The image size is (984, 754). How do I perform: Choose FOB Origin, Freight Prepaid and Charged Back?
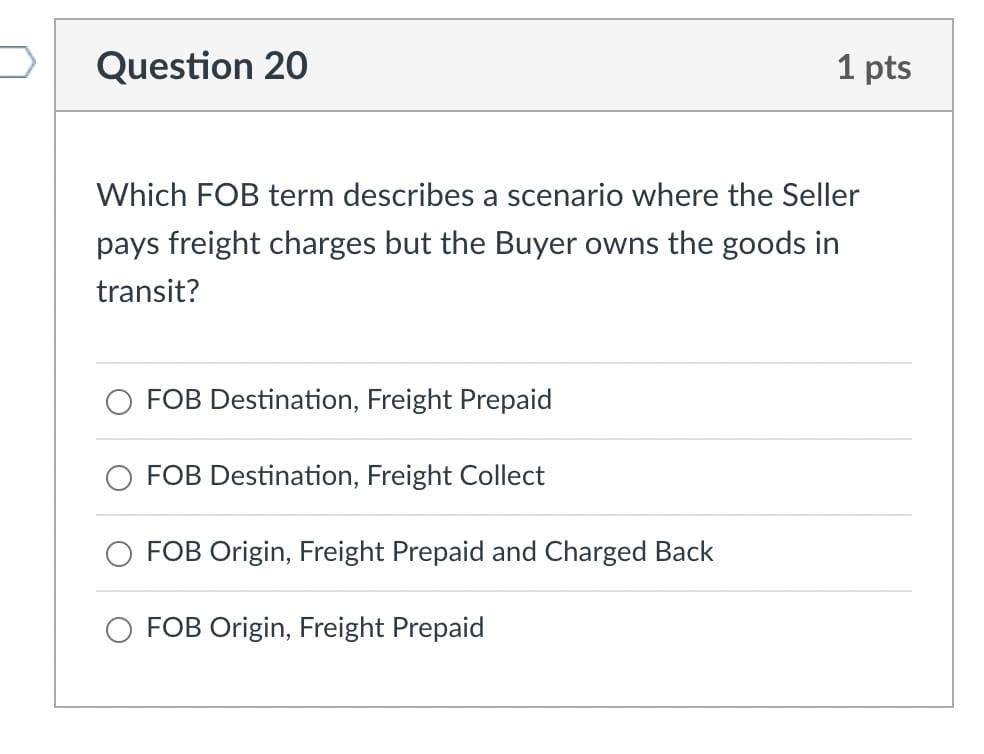[x=430, y=552]
